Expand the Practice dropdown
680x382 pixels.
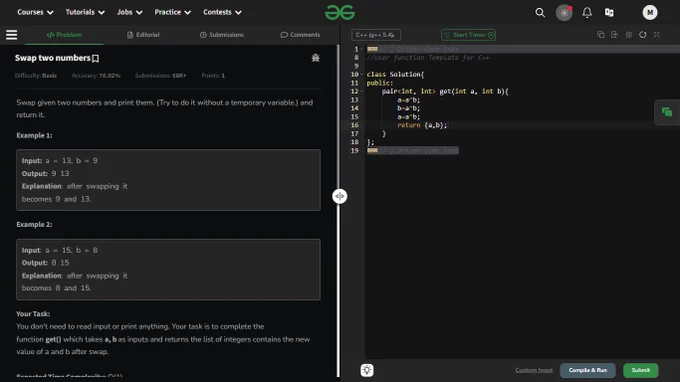click(173, 12)
